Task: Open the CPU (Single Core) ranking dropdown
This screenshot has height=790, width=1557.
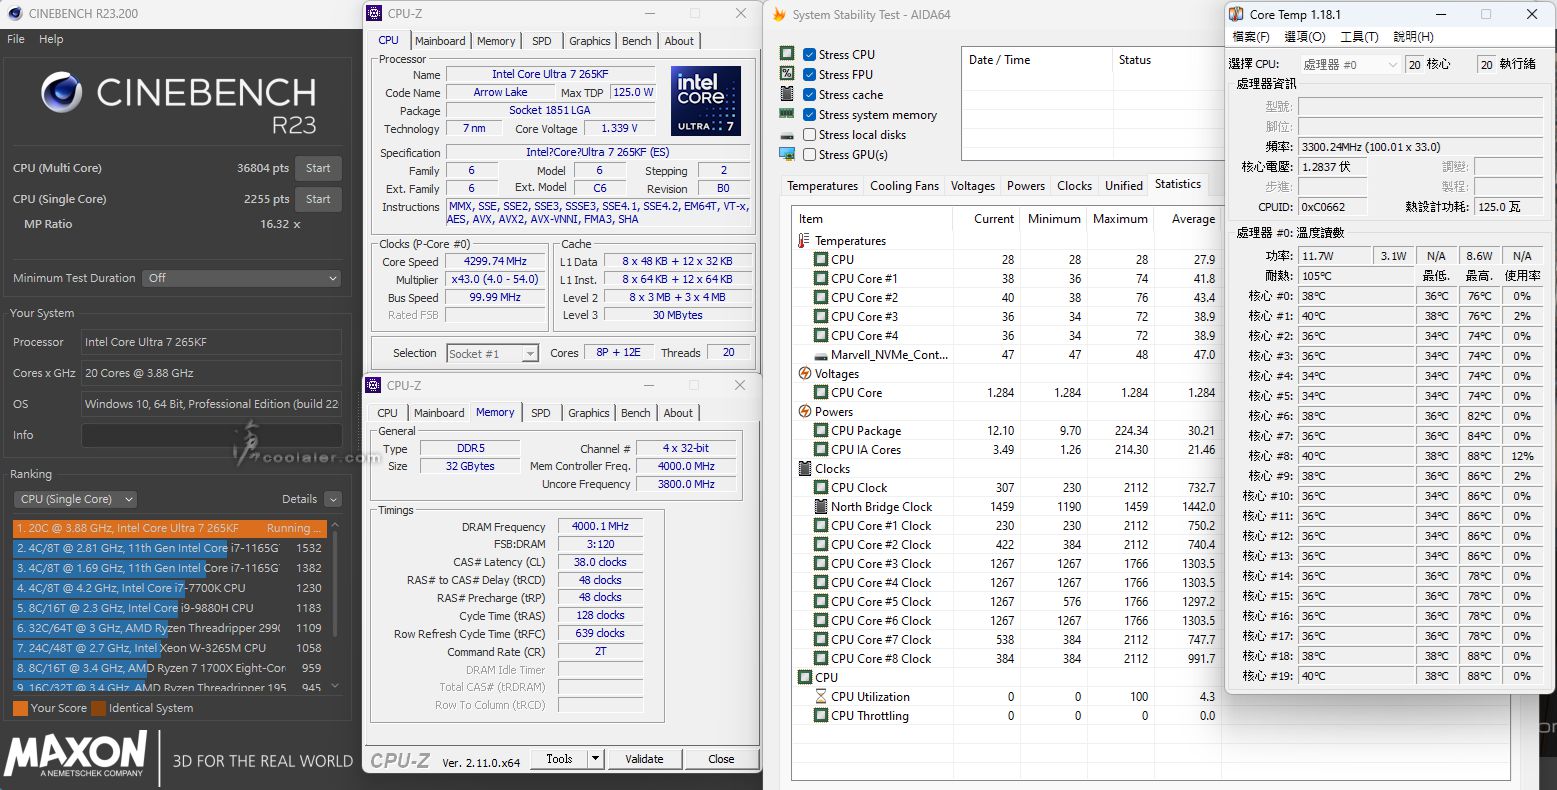Action: (x=75, y=499)
